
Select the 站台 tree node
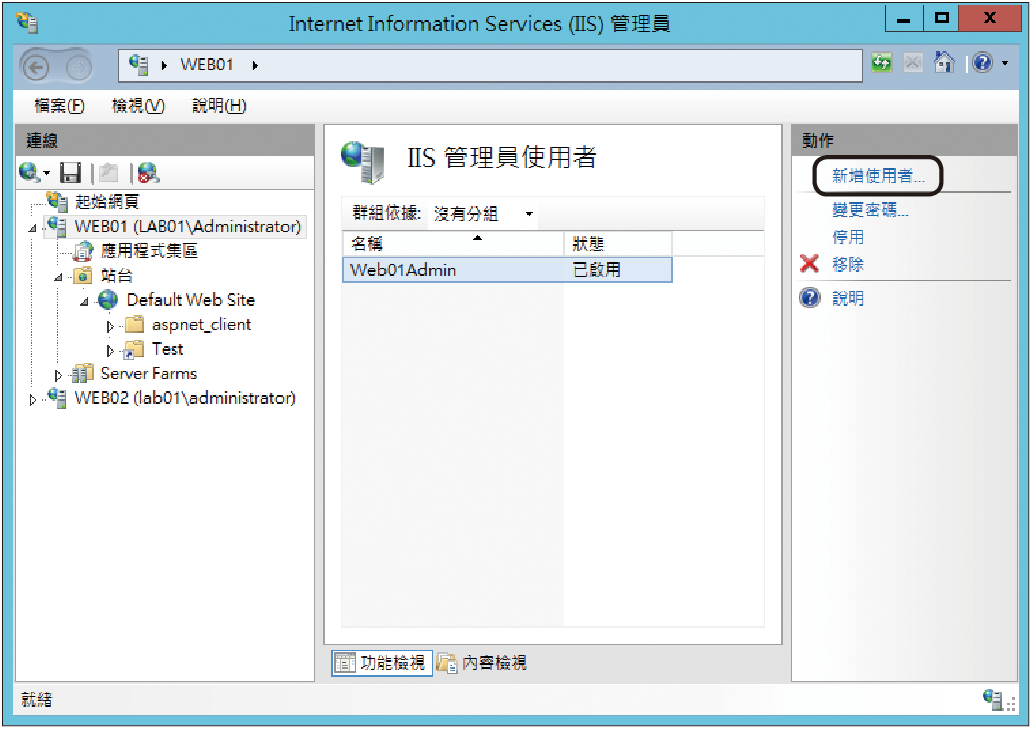click(x=117, y=275)
